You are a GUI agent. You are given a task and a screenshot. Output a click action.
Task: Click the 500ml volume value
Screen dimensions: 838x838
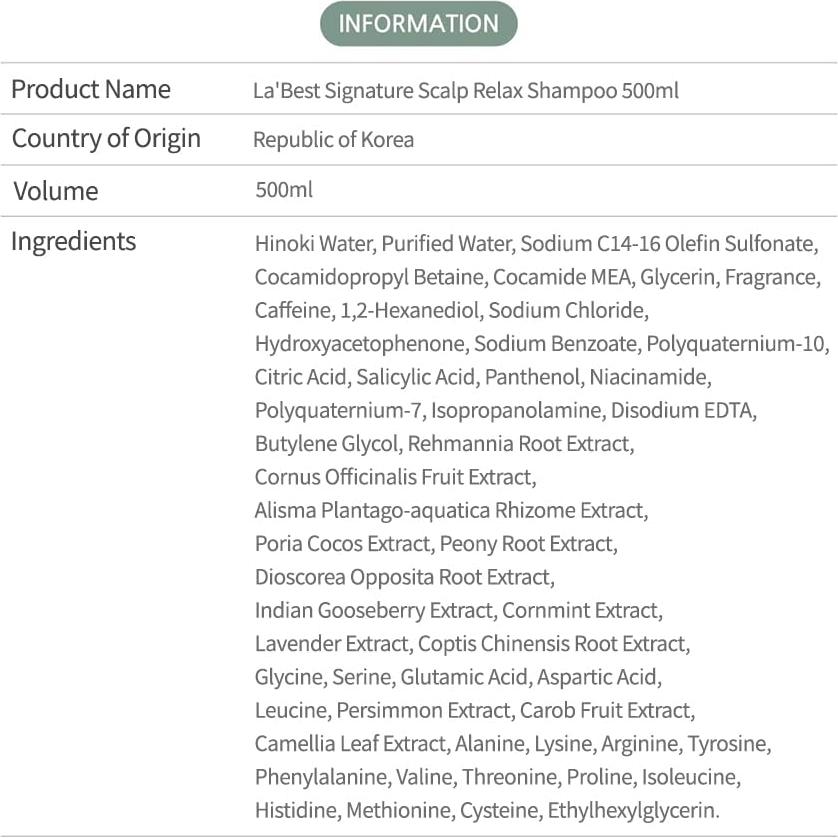coord(284,190)
